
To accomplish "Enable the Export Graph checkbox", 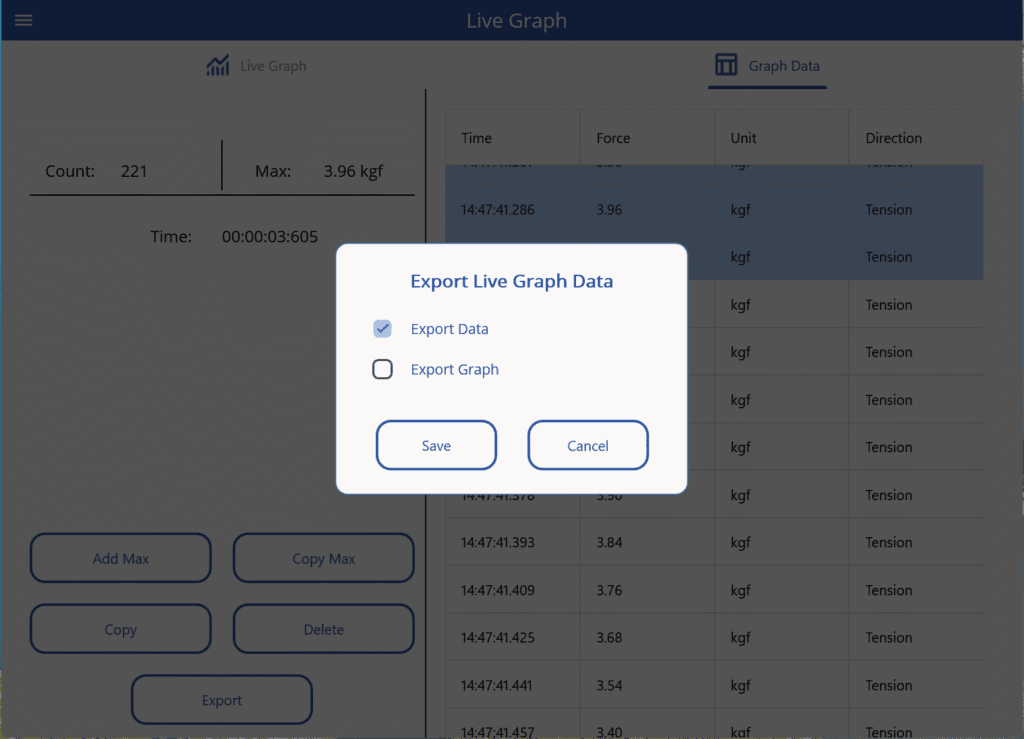I will coord(382,370).
